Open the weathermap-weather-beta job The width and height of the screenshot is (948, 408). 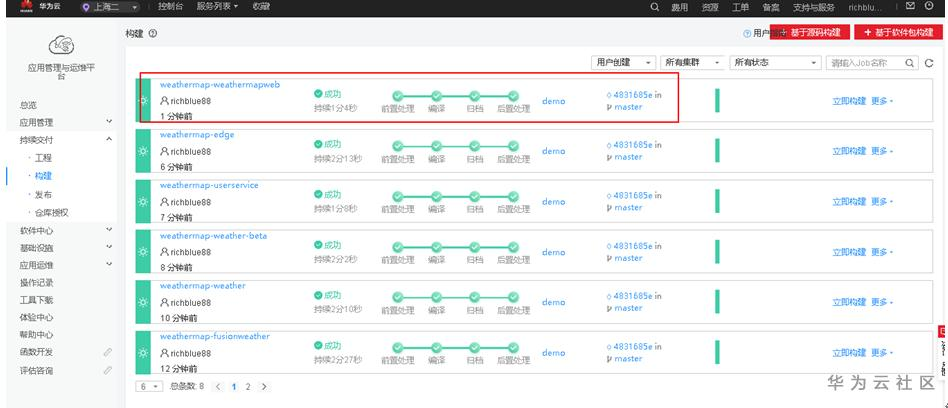tap(213, 236)
